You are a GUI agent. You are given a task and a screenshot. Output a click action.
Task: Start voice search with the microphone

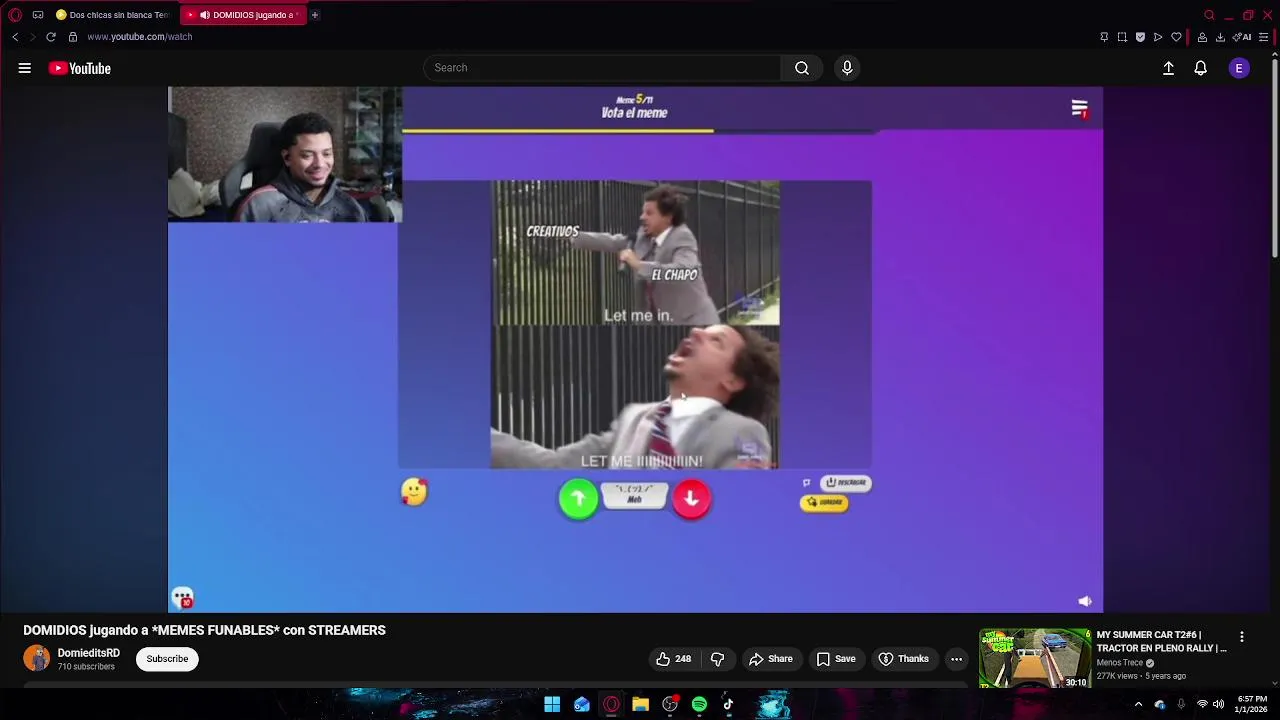[847, 68]
